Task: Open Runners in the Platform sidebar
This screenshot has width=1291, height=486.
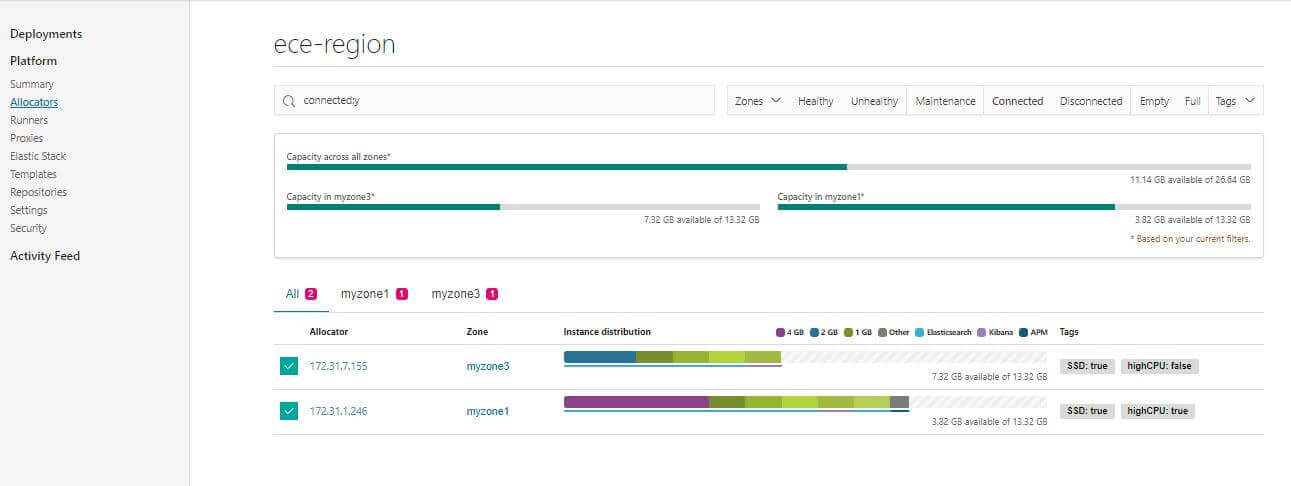Action: [x=29, y=120]
